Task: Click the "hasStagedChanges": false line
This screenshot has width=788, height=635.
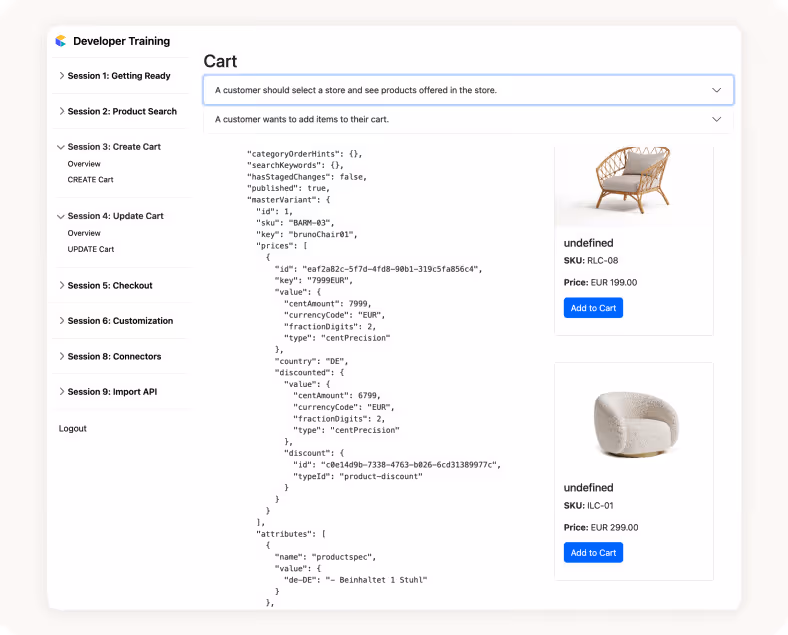Action: [307, 177]
